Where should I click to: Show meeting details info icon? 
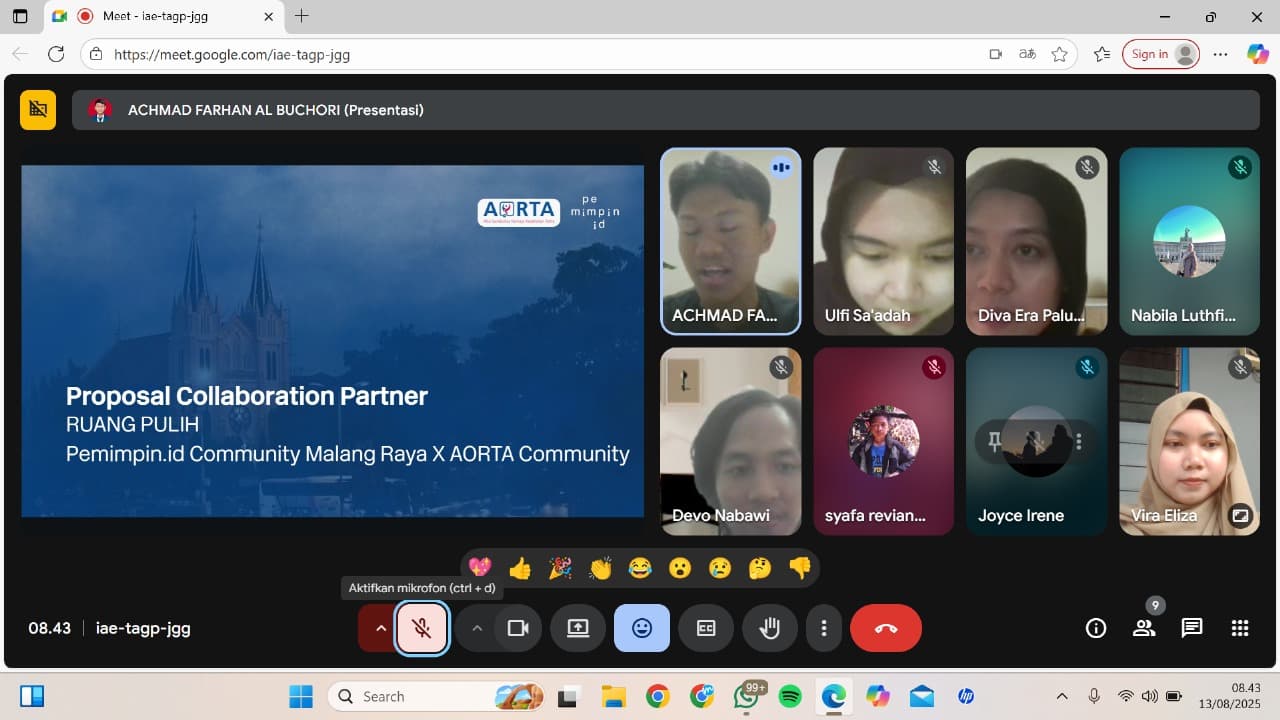[x=1096, y=628]
